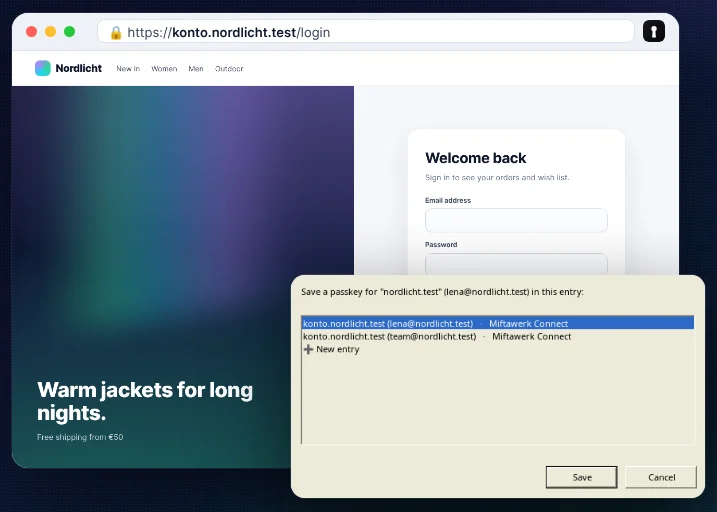Click the padlock icon in address bar

point(116,32)
